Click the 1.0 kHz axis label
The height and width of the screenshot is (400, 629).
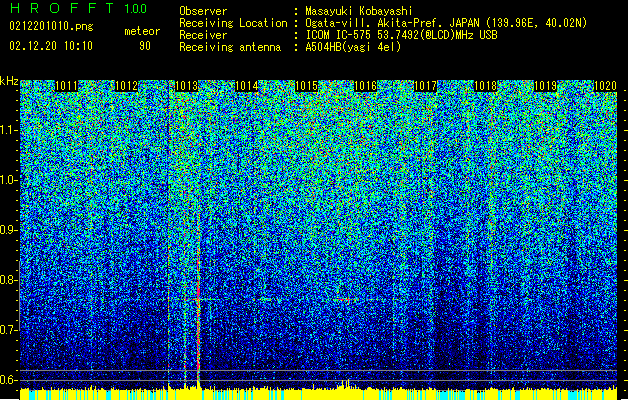pos(9,180)
